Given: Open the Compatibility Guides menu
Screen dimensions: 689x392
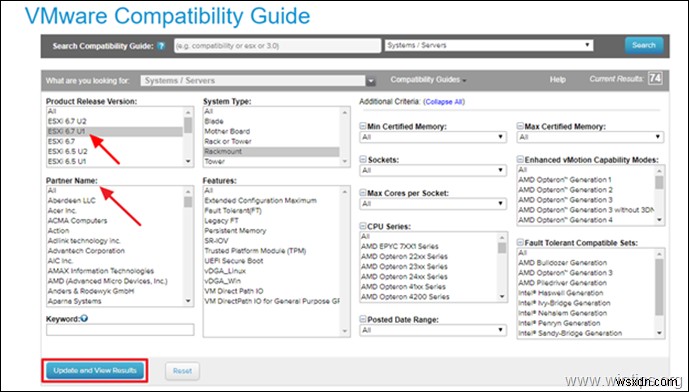Looking at the screenshot, I should [x=428, y=80].
